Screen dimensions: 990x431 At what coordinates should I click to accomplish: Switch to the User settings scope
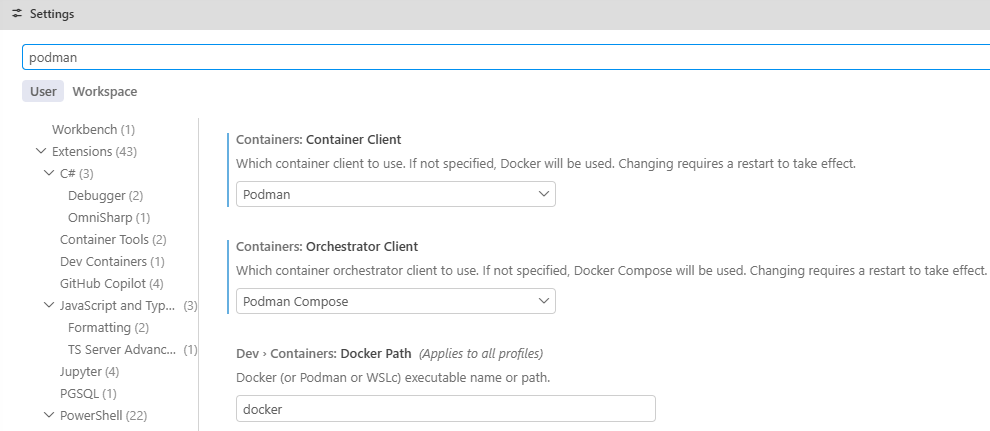pos(43,92)
